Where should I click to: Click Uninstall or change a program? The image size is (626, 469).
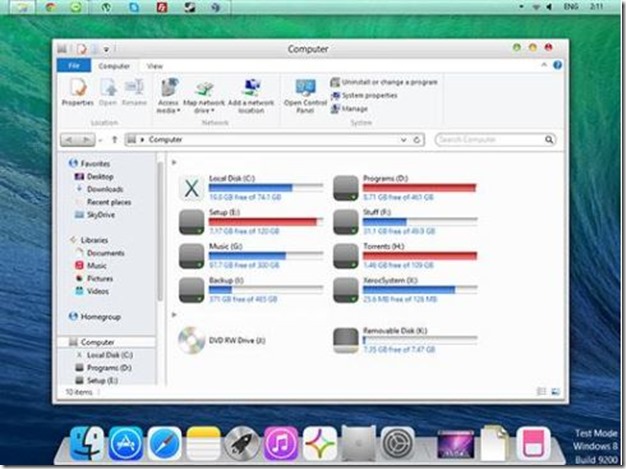click(384, 82)
